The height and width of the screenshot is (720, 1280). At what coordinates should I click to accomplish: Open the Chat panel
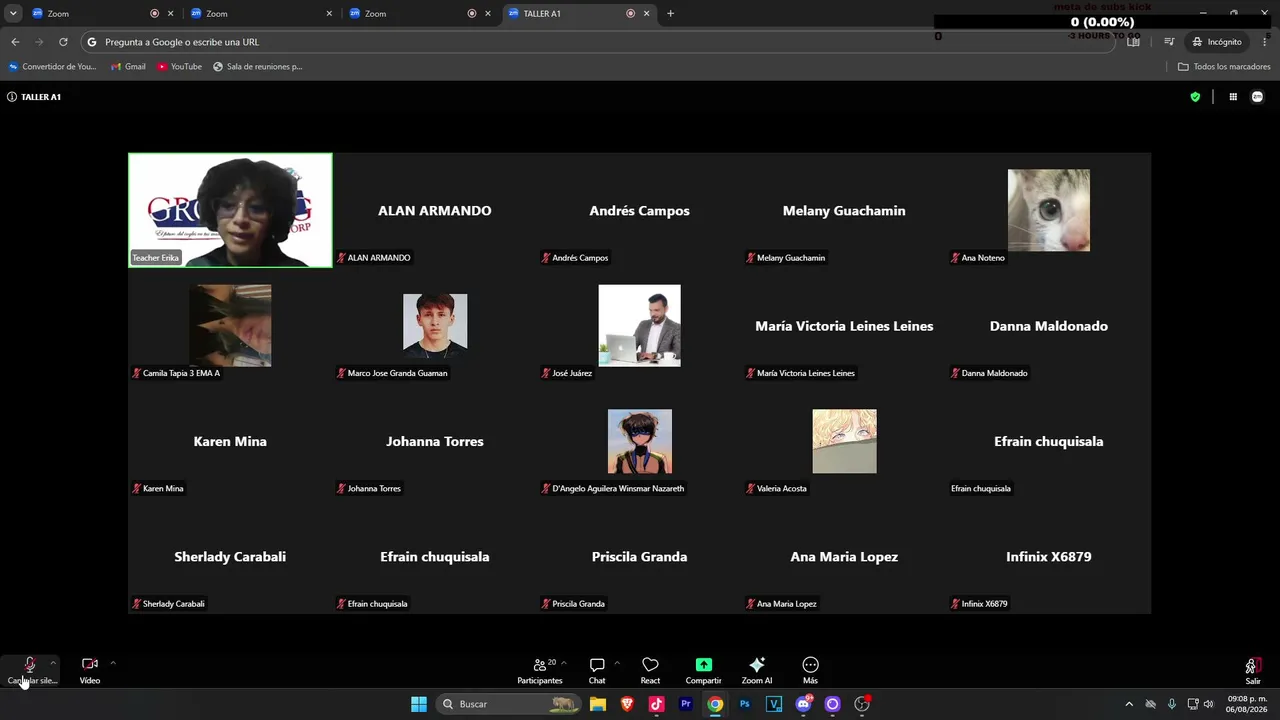click(x=597, y=669)
